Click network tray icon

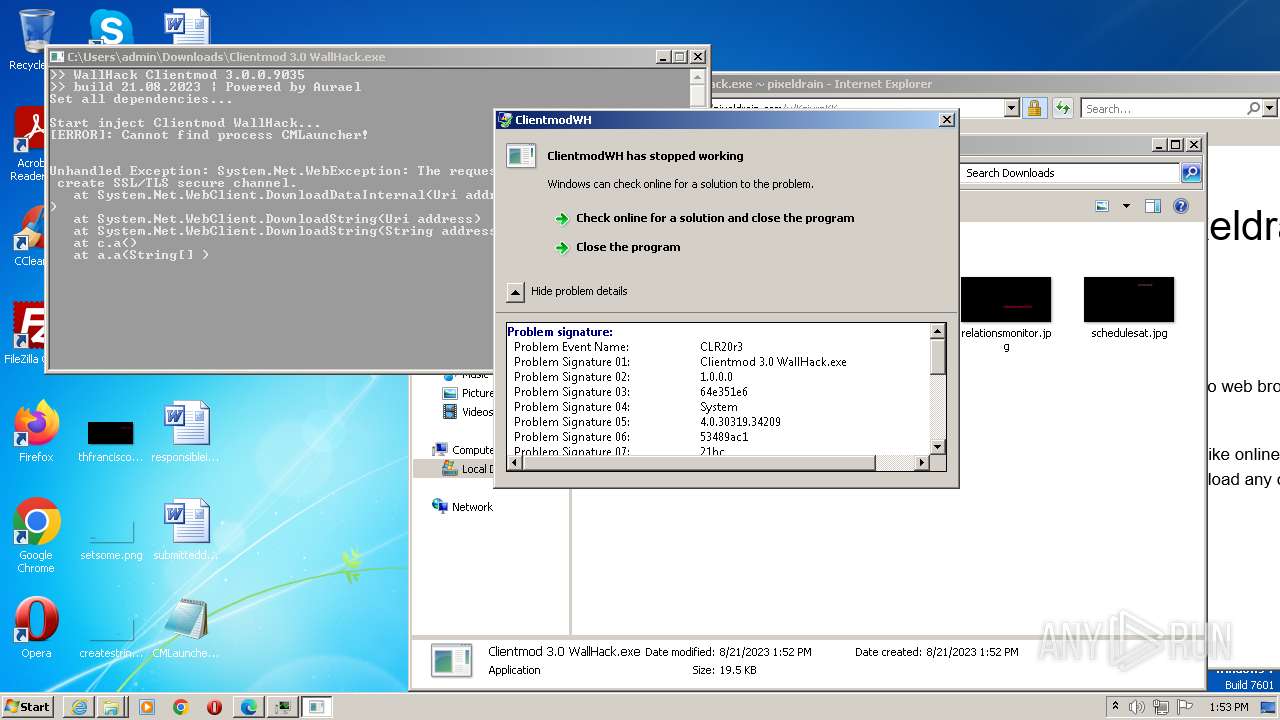(1161, 707)
